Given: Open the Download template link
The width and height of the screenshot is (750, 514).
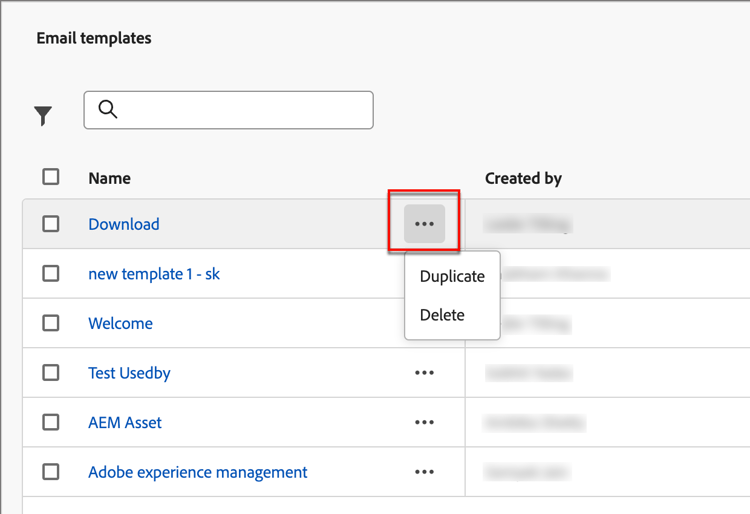Looking at the screenshot, I should coord(124,224).
